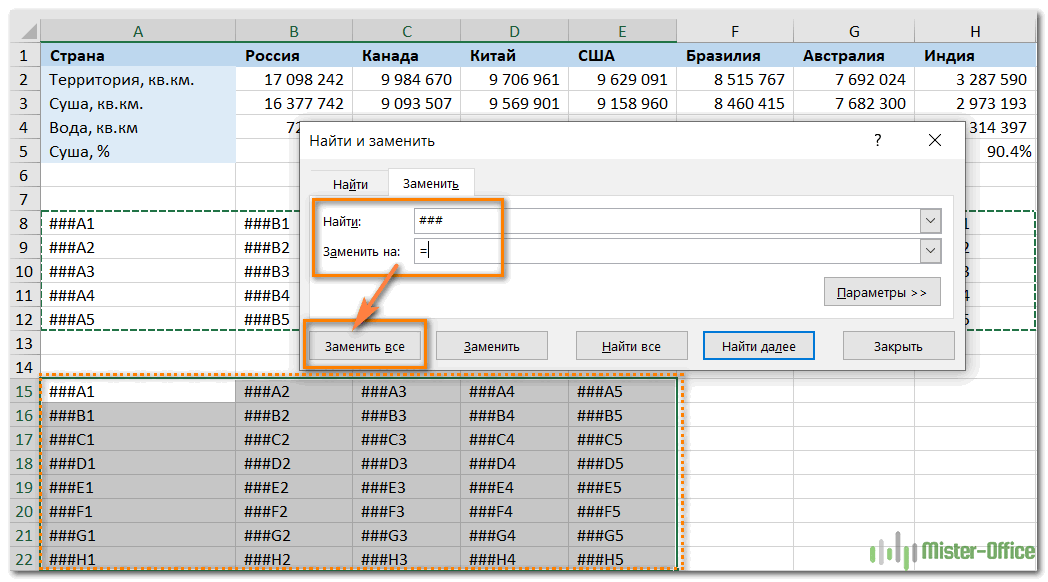Select cell B1 containing Россия
The image size is (1048, 582).
(293, 56)
